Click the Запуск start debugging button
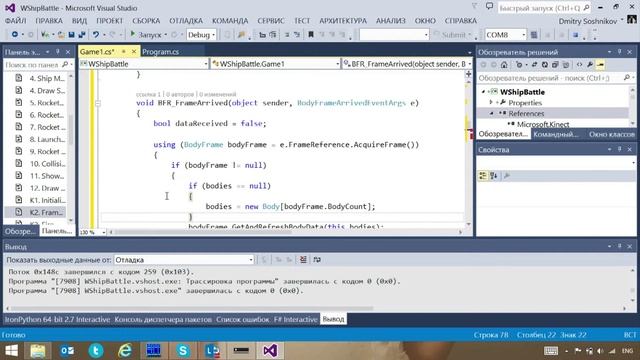 coord(146,35)
